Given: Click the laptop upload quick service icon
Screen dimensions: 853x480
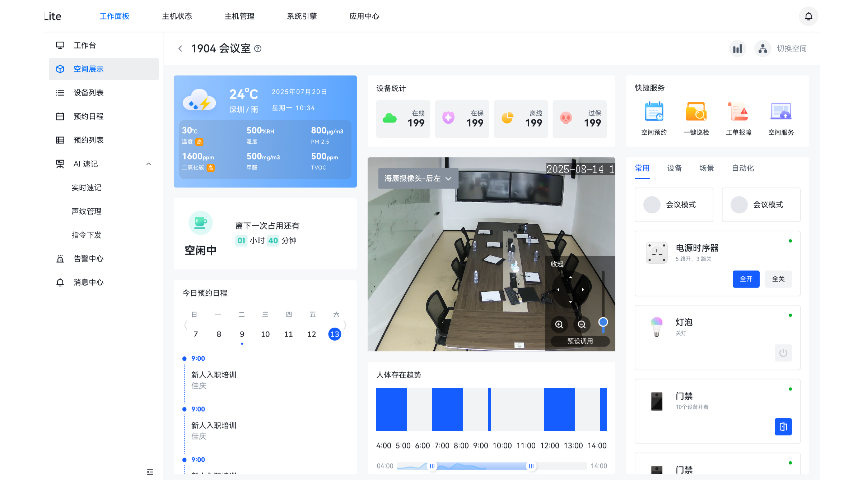Looking at the screenshot, I should coord(781,112).
